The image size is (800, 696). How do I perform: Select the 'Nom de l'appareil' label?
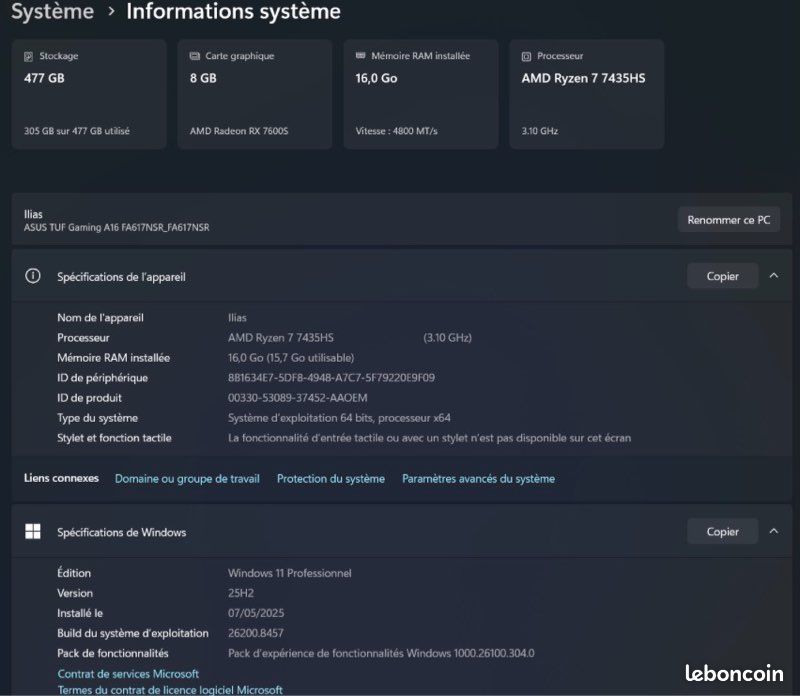(100, 317)
